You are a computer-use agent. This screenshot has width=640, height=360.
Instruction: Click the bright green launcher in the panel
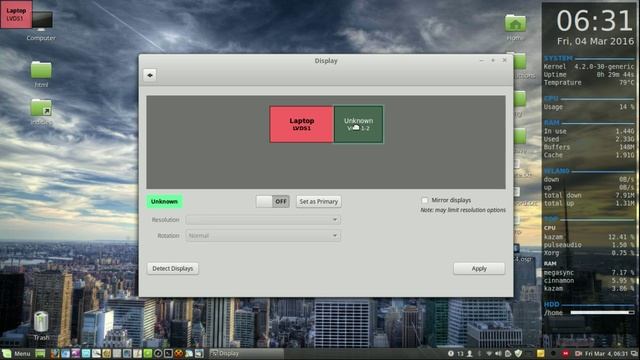coord(148,353)
